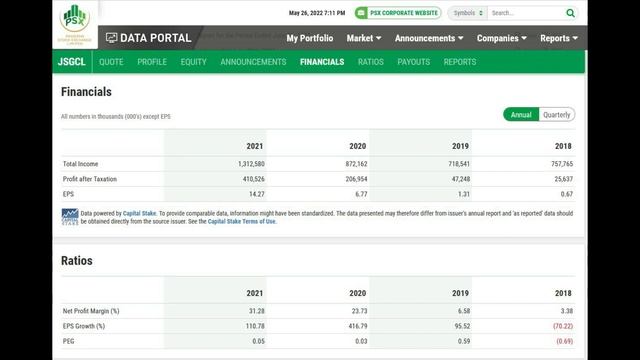The width and height of the screenshot is (640, 360).
Task: Open My Portfolio
Action: [x=310, y=38]
